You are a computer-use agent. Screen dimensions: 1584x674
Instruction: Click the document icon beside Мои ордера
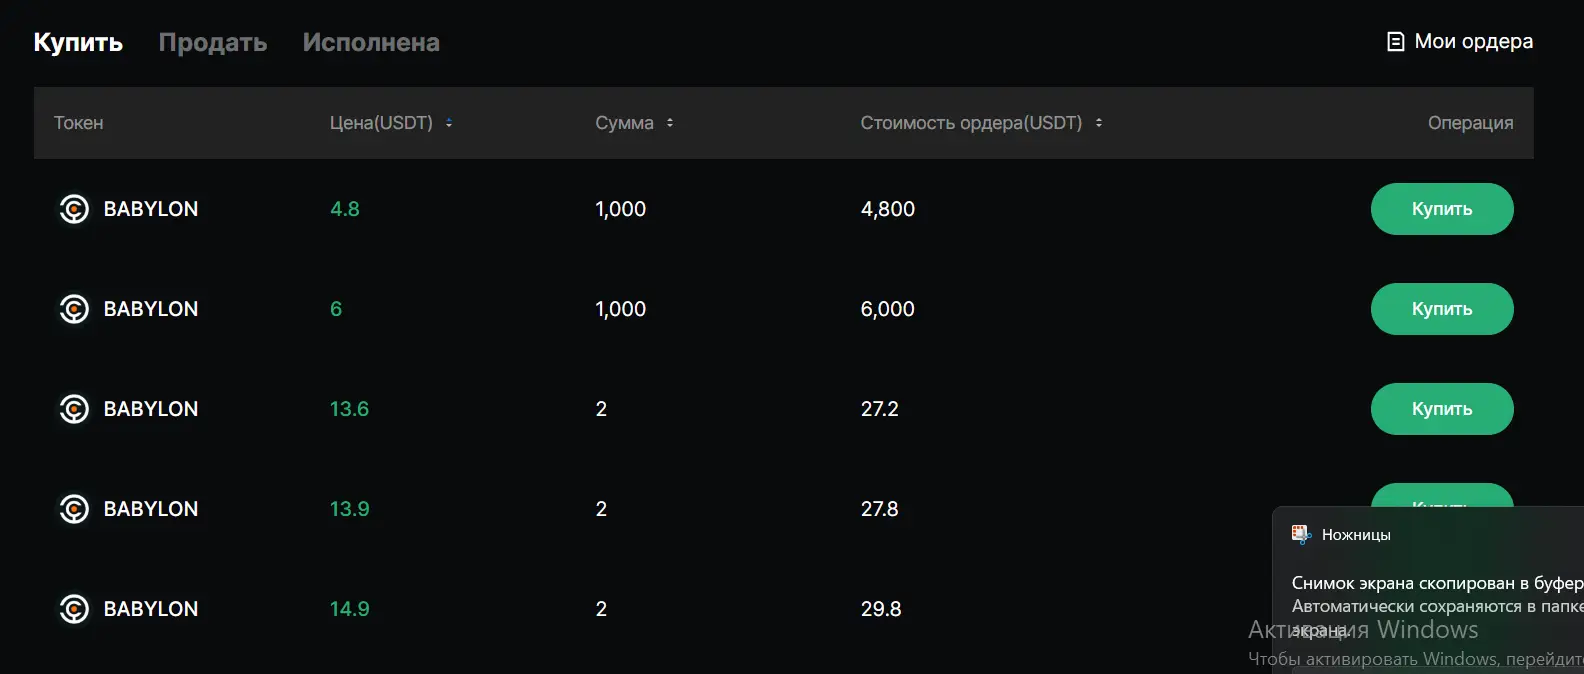click(1396, 42)
